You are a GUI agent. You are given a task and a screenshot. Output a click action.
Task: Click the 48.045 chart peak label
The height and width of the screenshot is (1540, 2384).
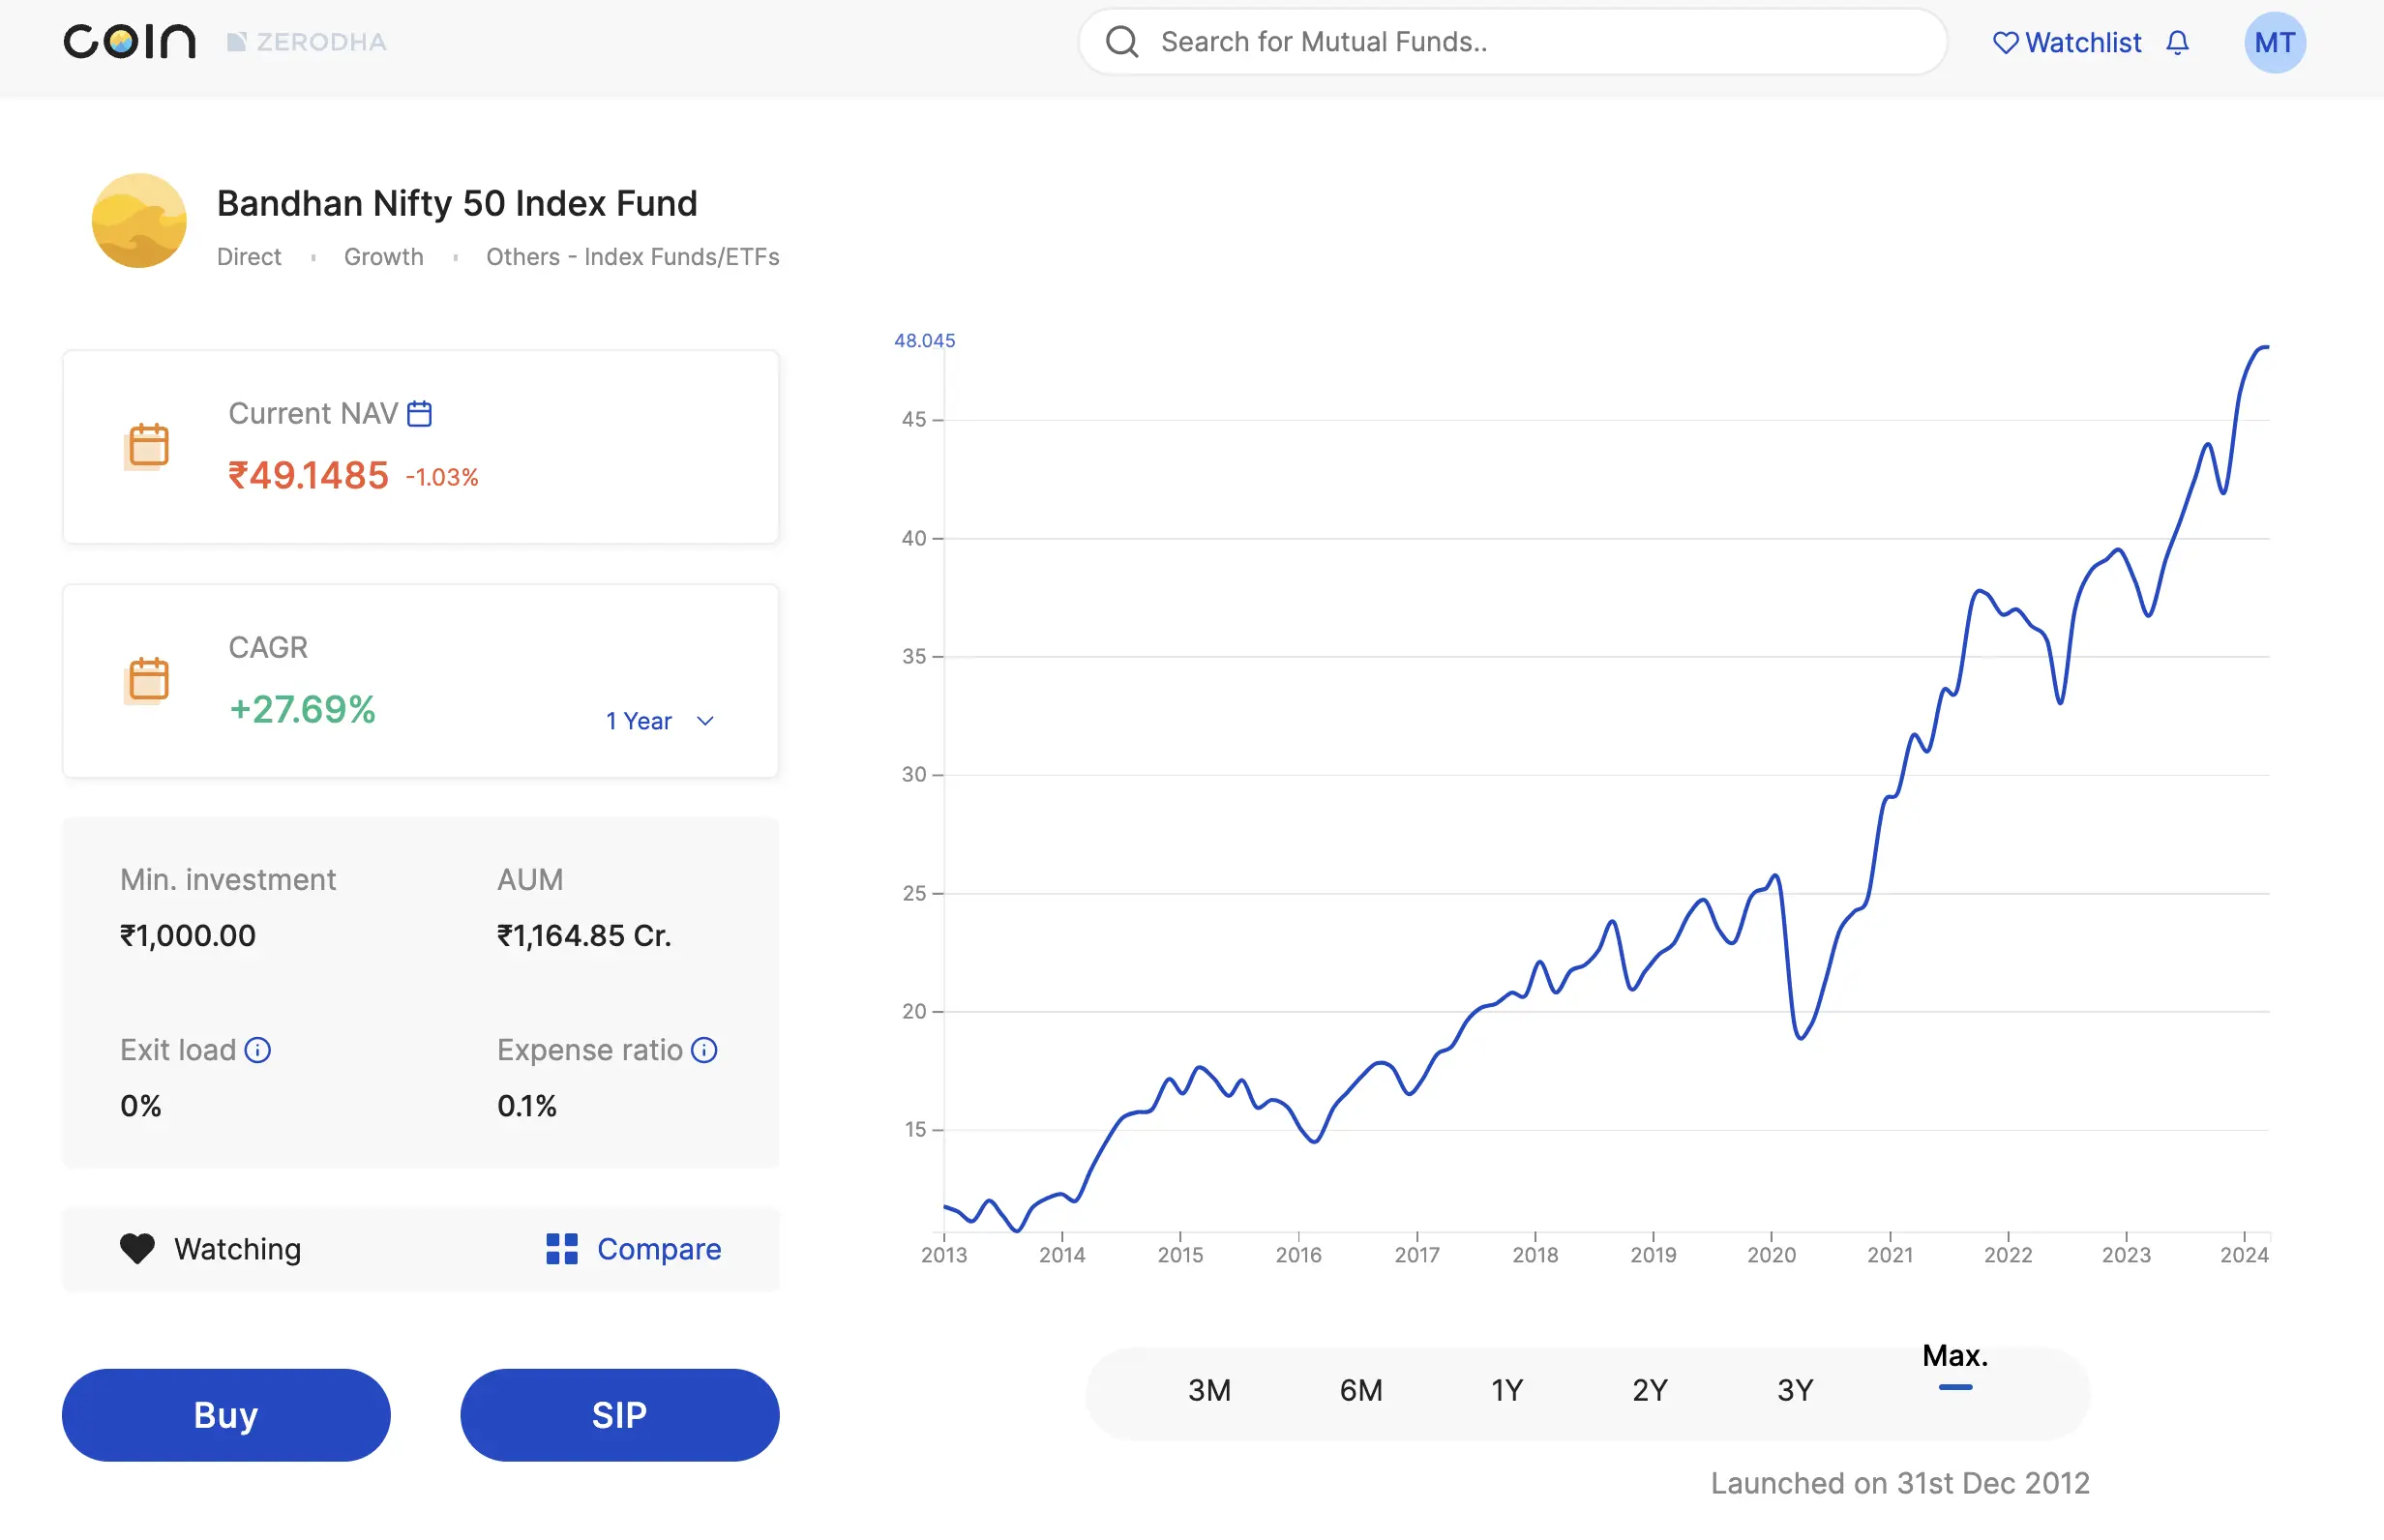tap(924, 341)
